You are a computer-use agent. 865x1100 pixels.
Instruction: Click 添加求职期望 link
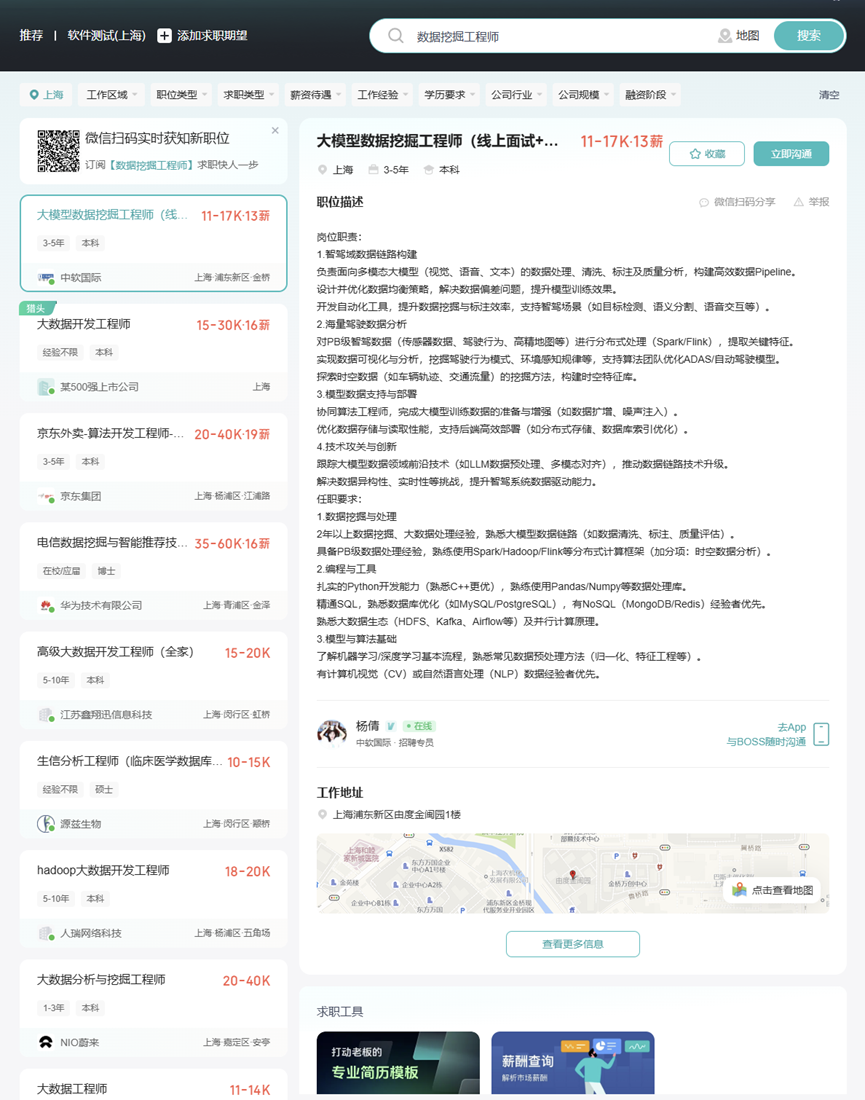[212, 36]
